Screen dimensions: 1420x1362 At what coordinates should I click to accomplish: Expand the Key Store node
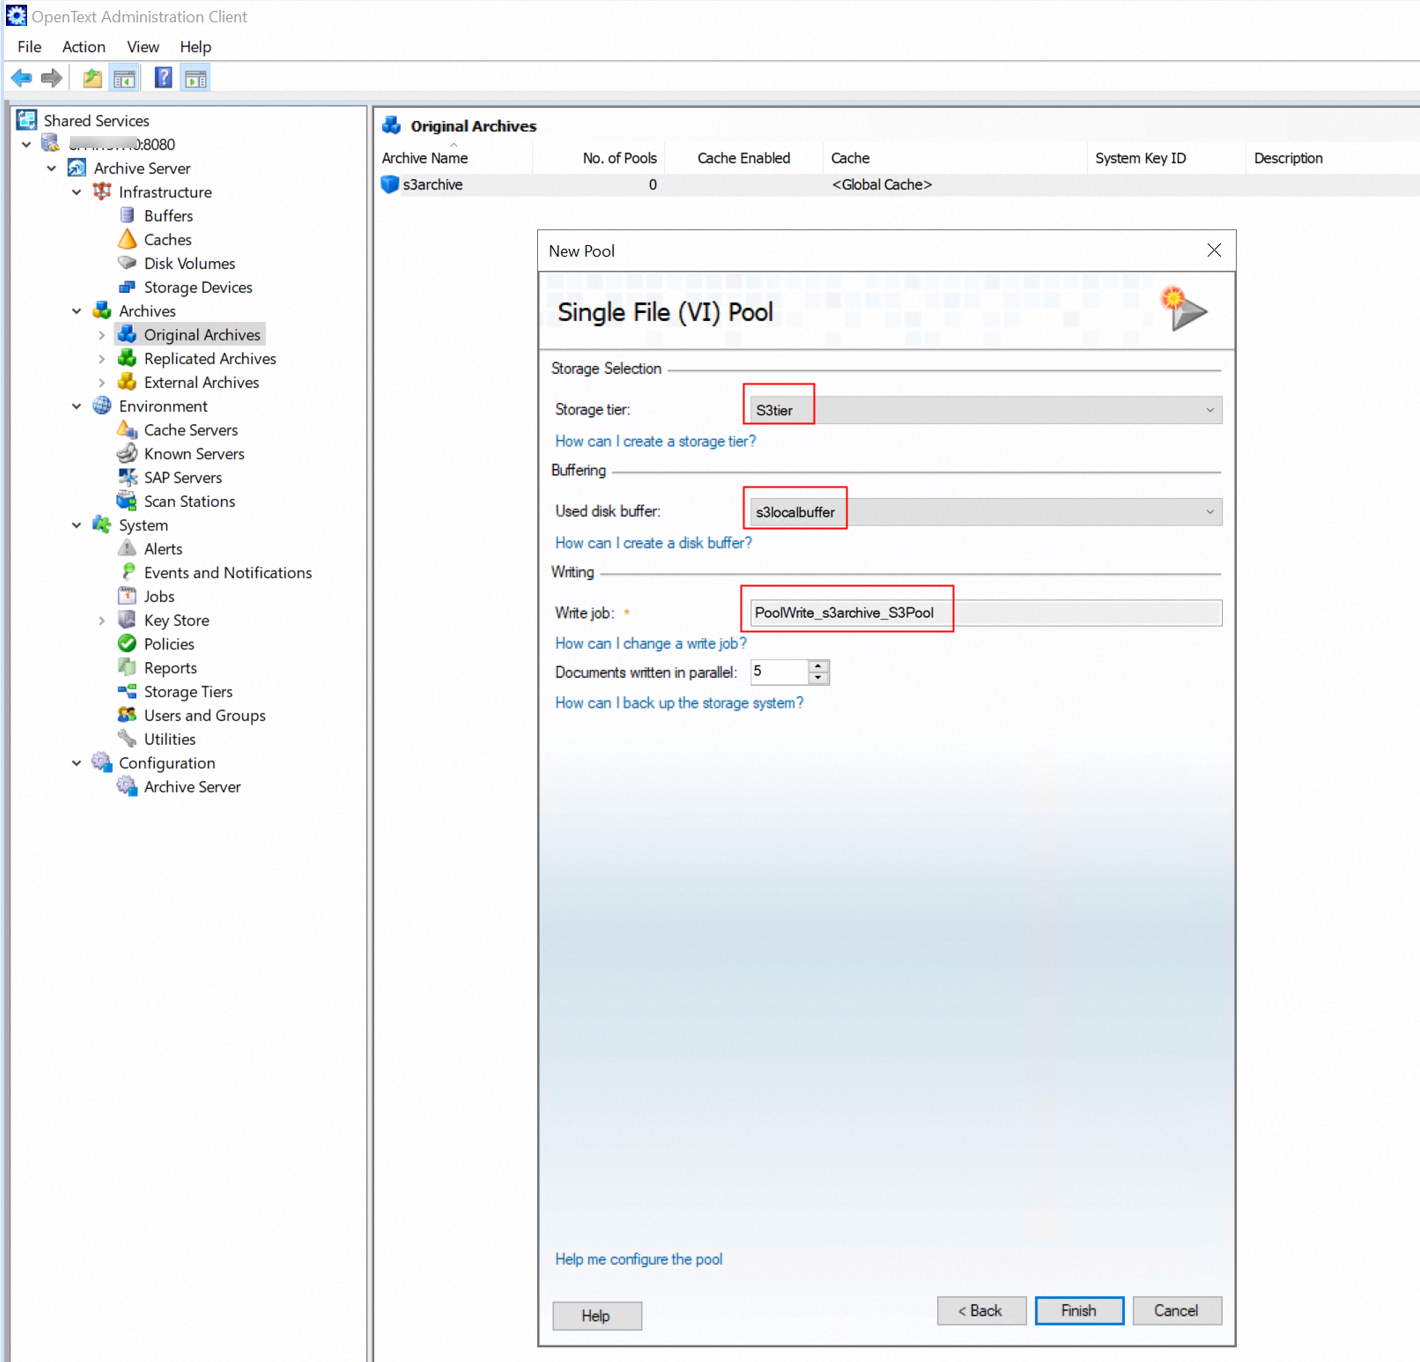[102, 620]
